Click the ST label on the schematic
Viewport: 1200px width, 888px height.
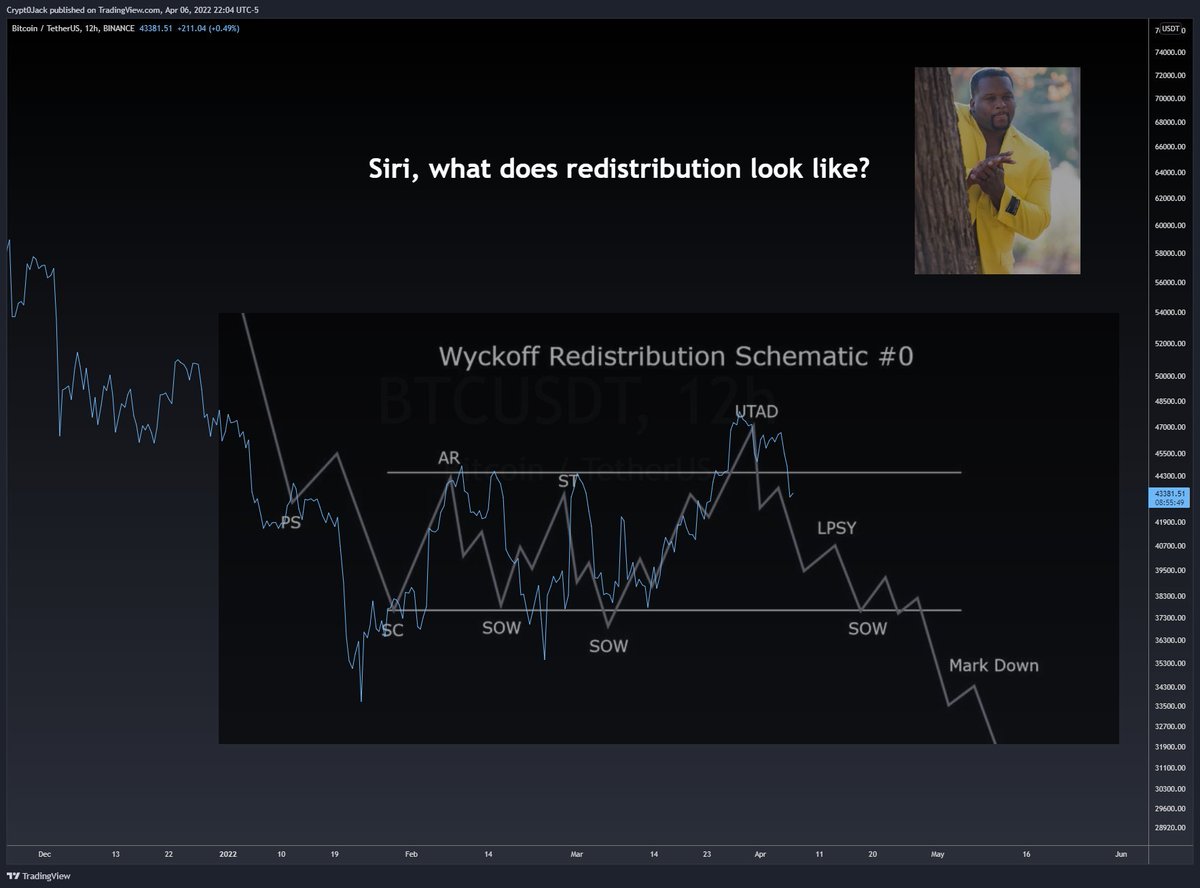click(x=569, y=481)
